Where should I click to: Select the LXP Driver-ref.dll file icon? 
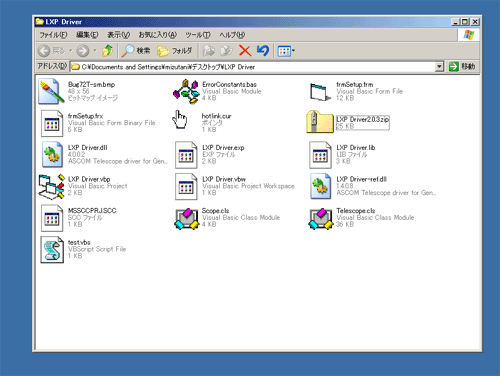321,186
